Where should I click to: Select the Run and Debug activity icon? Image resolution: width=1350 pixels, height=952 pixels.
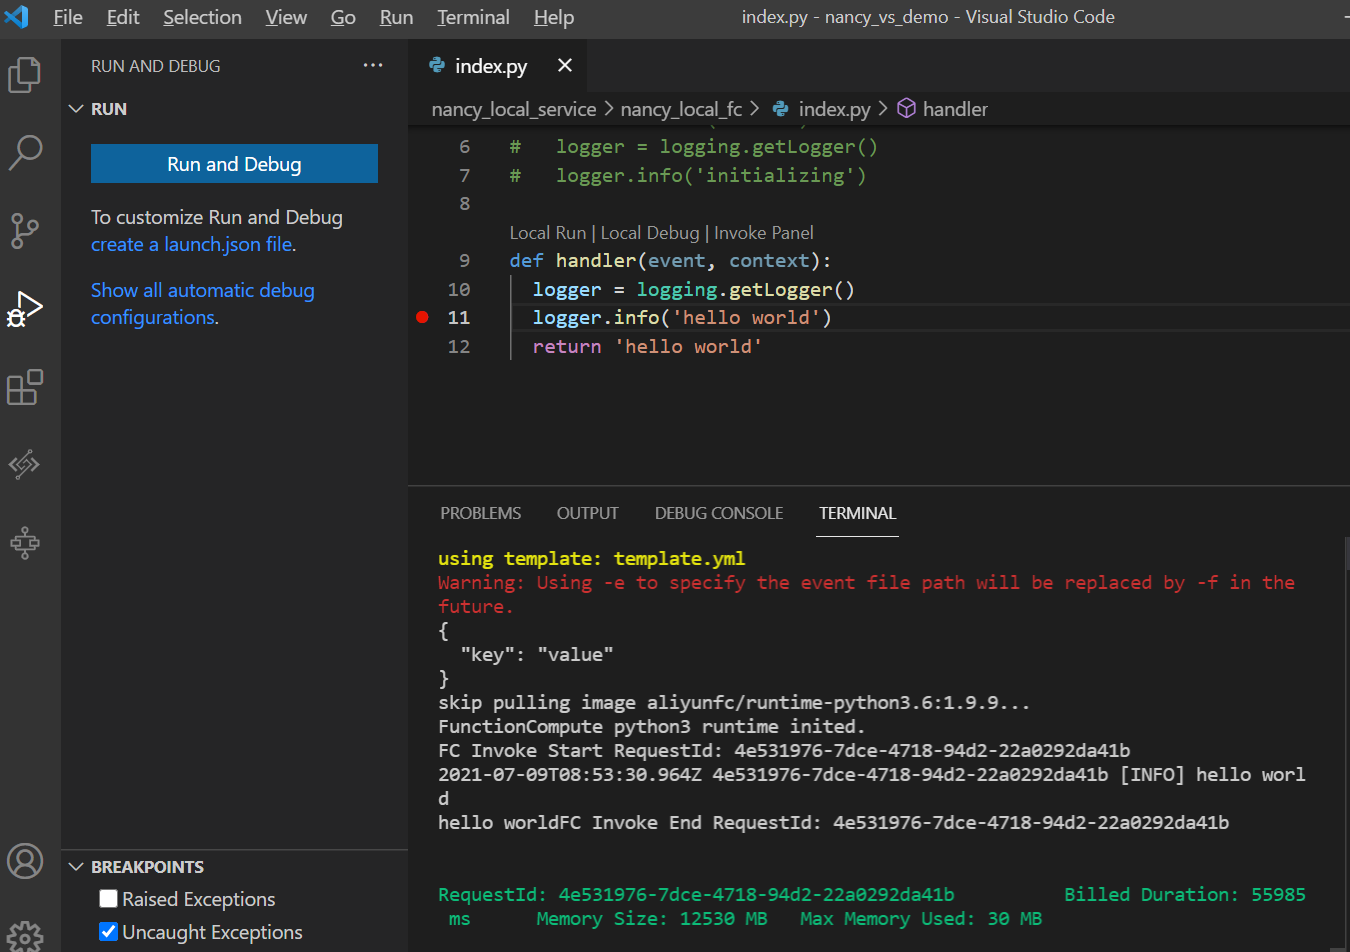coord(25,309)
